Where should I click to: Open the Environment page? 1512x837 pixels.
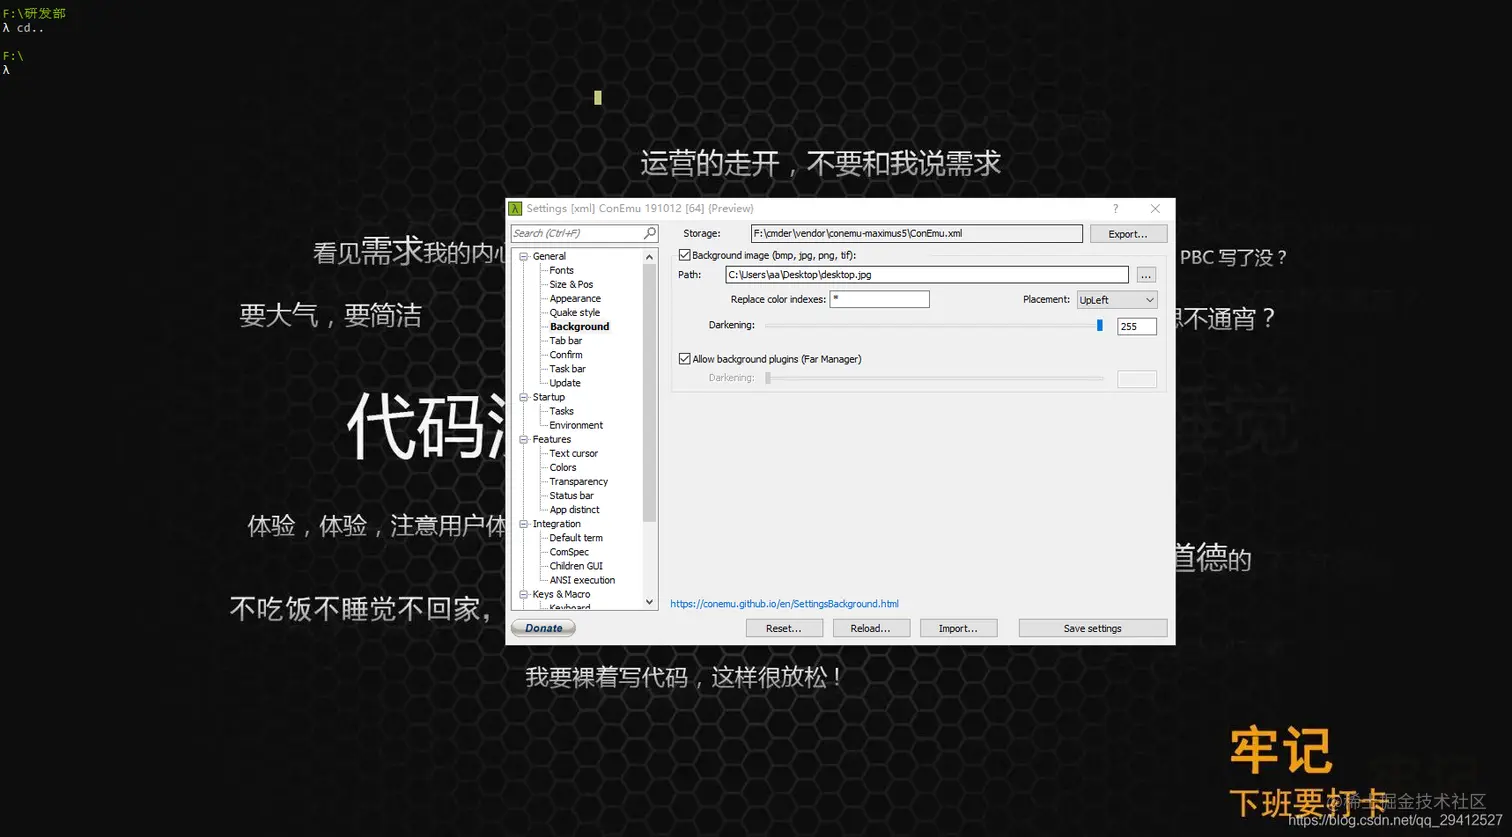(576, 426)
